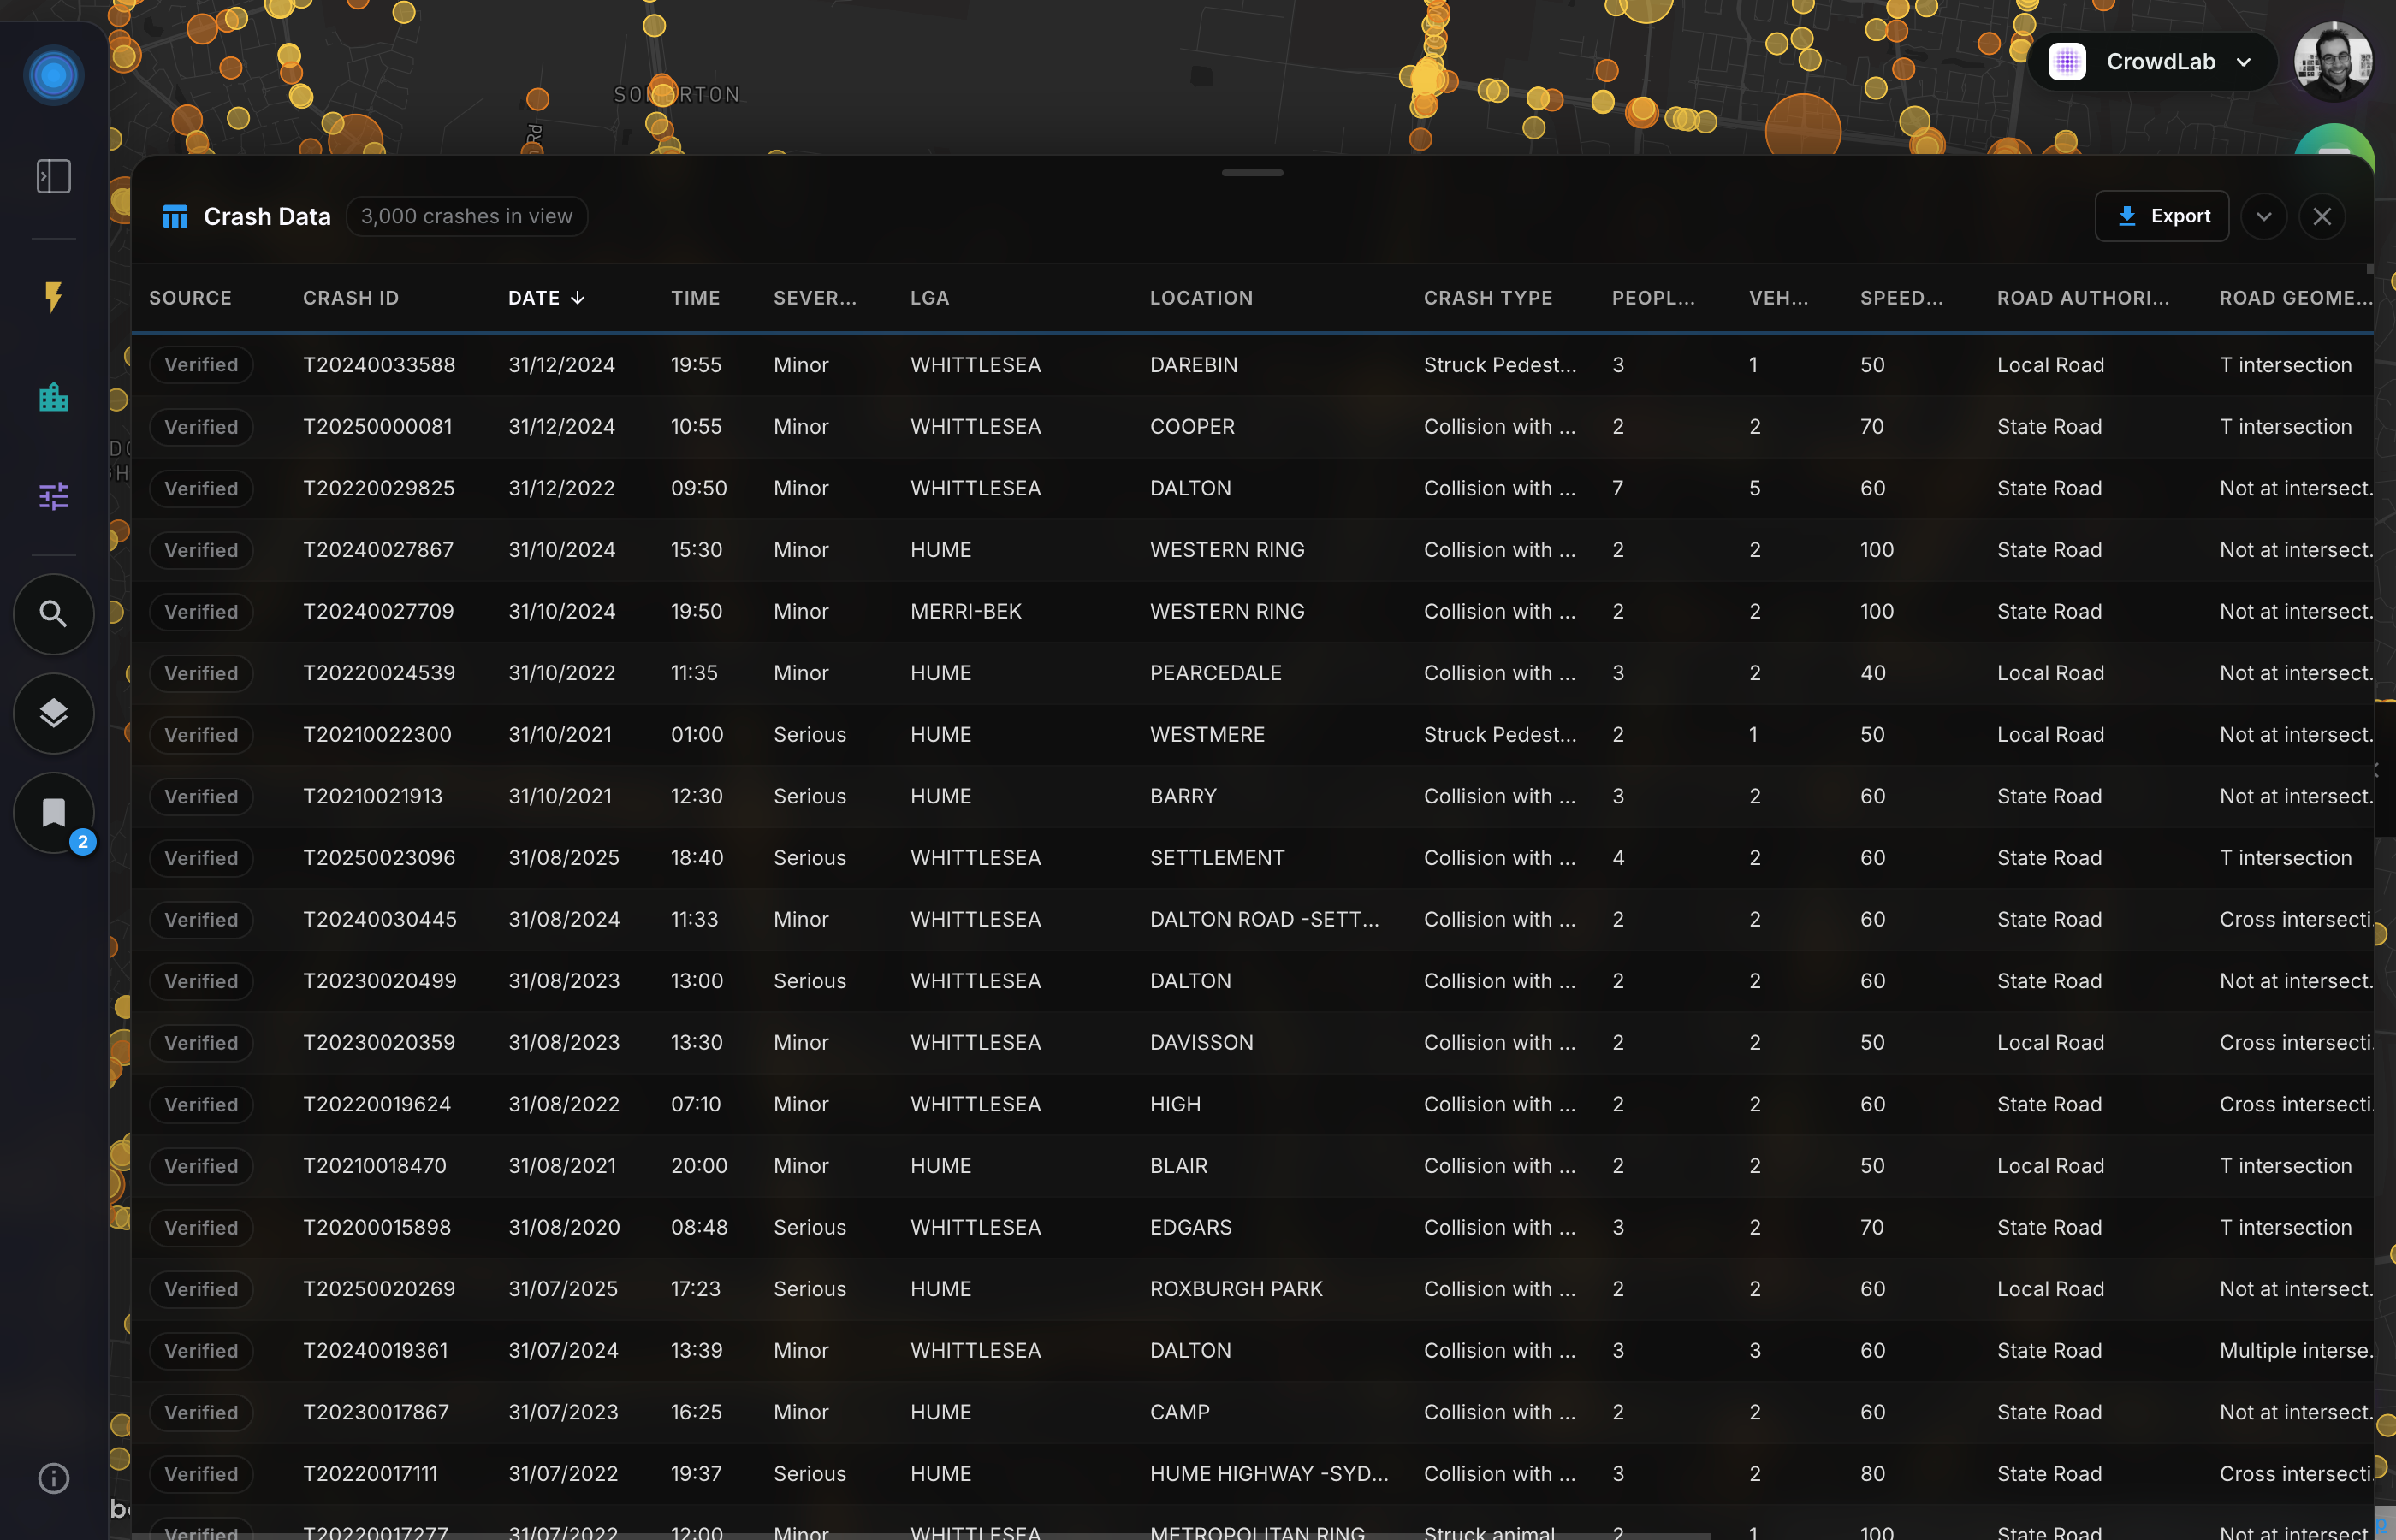
Task: Open the filter sliders icon
Action: 53,496
